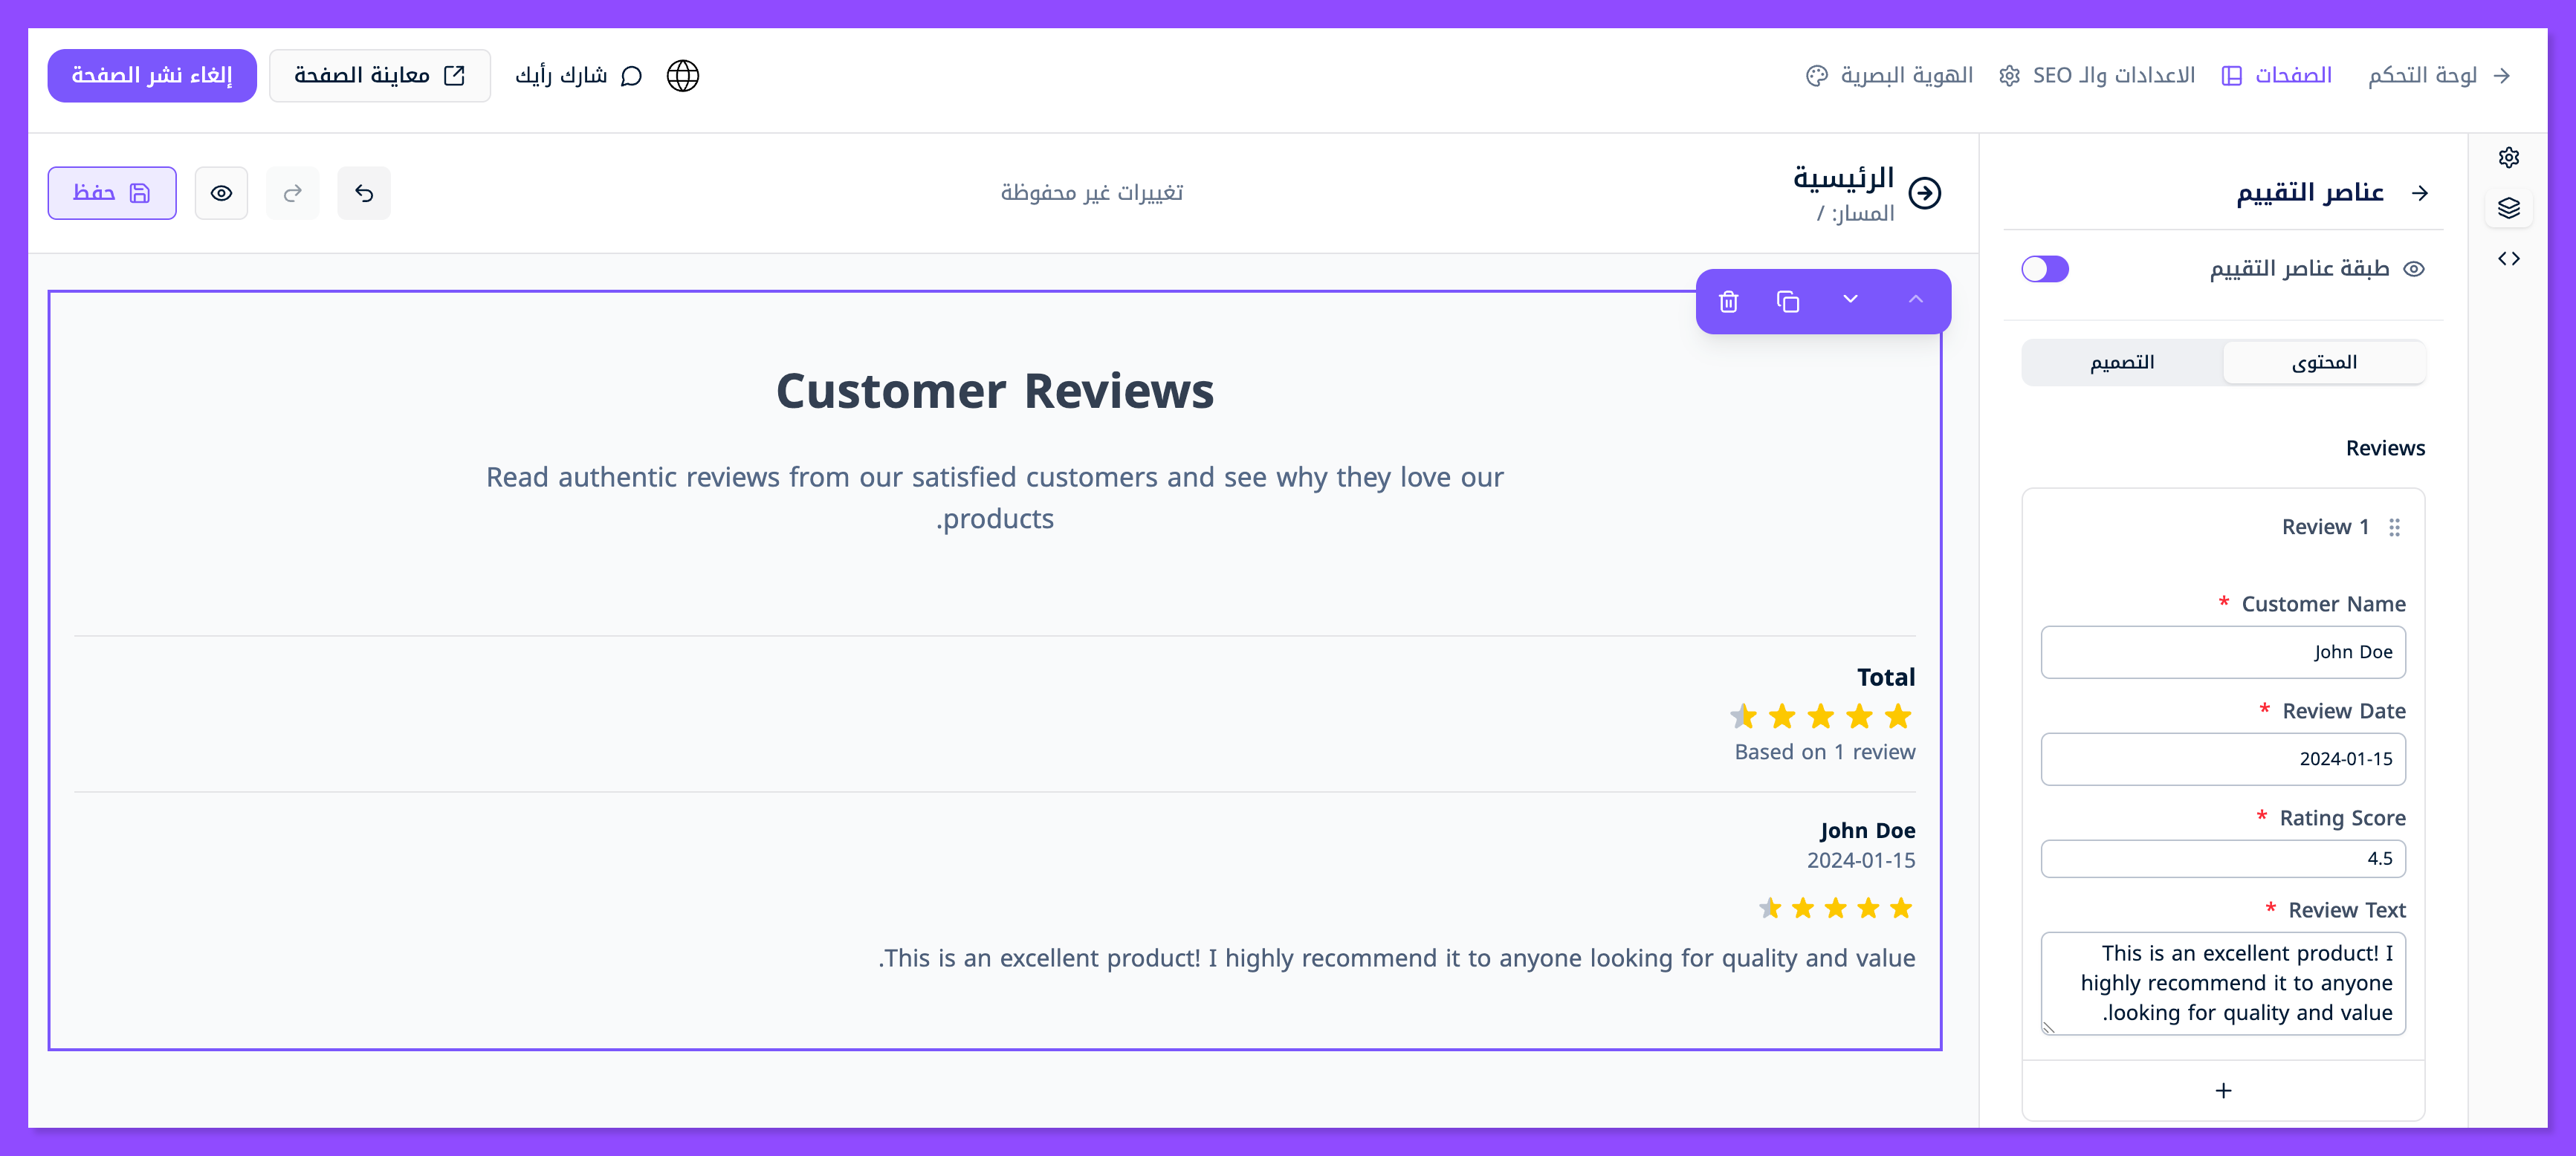Click the redo arrow icon
This screenshot has height=1156, width=2576.
293,193
